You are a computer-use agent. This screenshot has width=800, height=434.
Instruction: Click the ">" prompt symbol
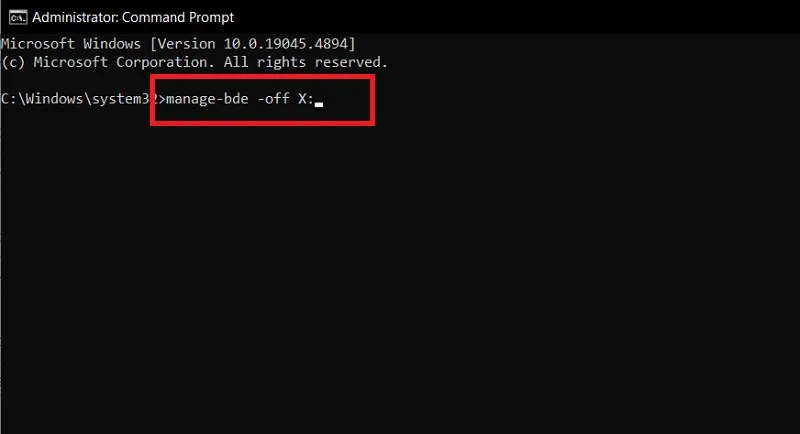click(162, 99)
